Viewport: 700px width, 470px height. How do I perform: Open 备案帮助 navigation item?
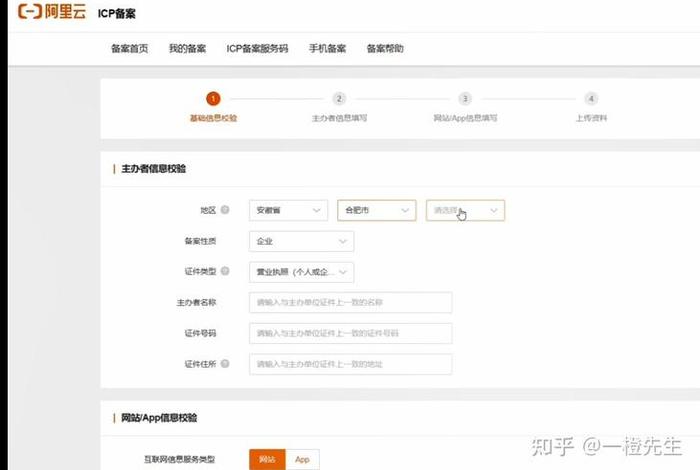[x=385, y=48]
